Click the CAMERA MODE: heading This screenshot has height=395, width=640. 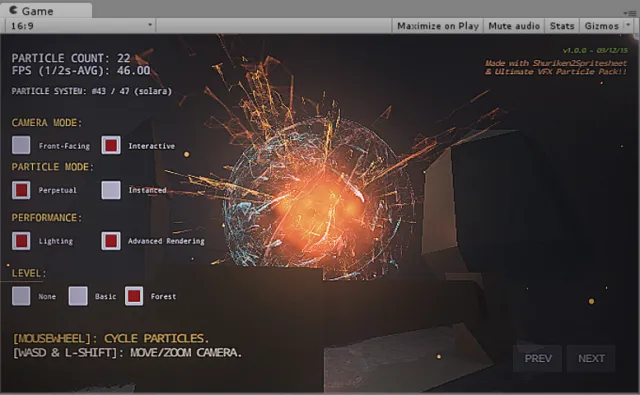pyautogui.click(x=47, y=123)
